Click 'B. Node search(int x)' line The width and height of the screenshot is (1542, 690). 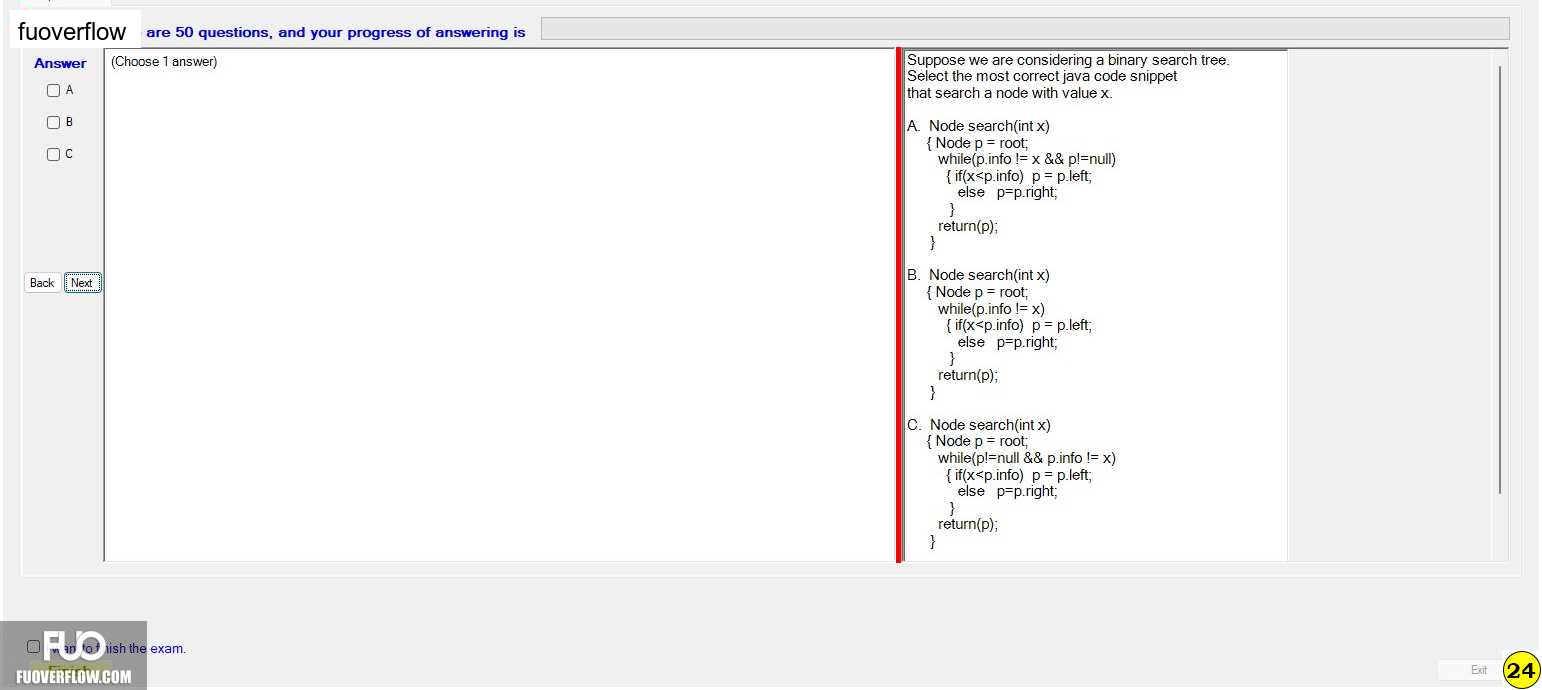[978, 275]
